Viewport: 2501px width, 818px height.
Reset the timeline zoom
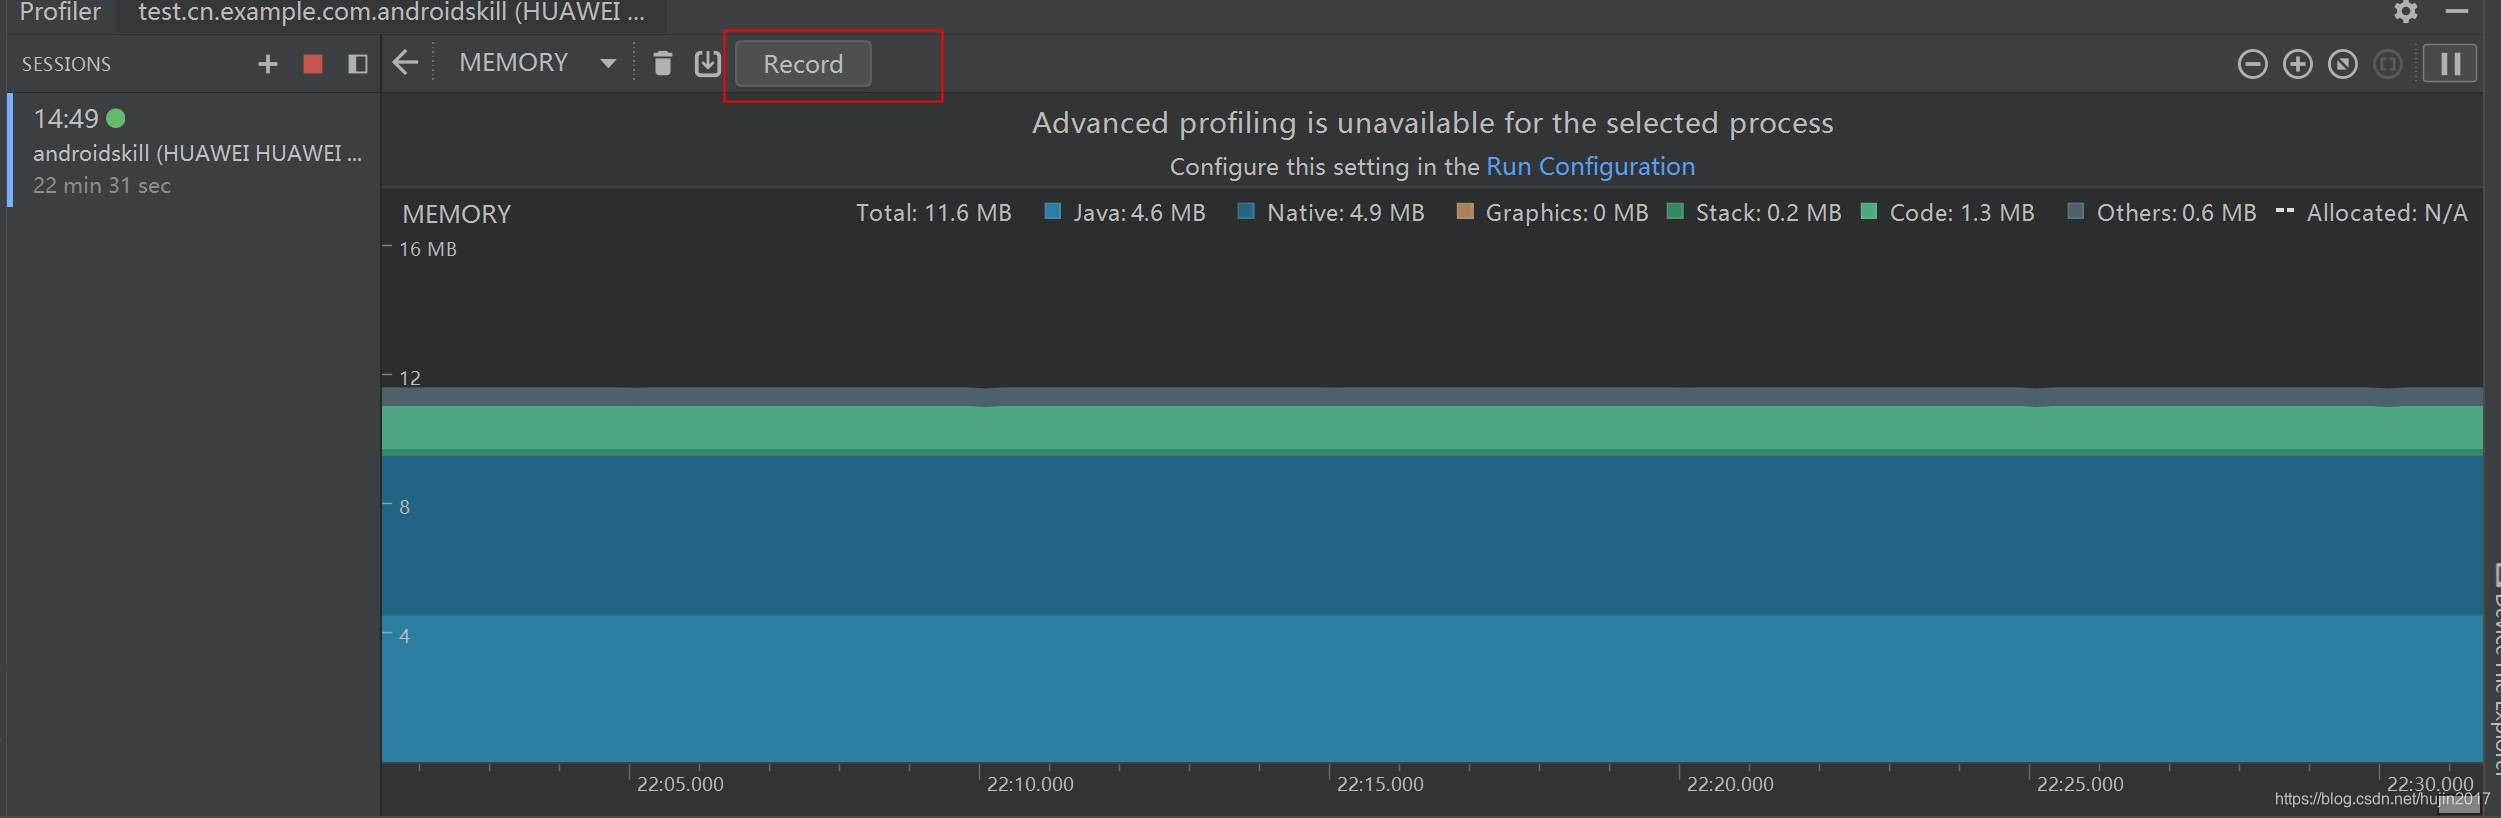click(x=2342, y=64)
